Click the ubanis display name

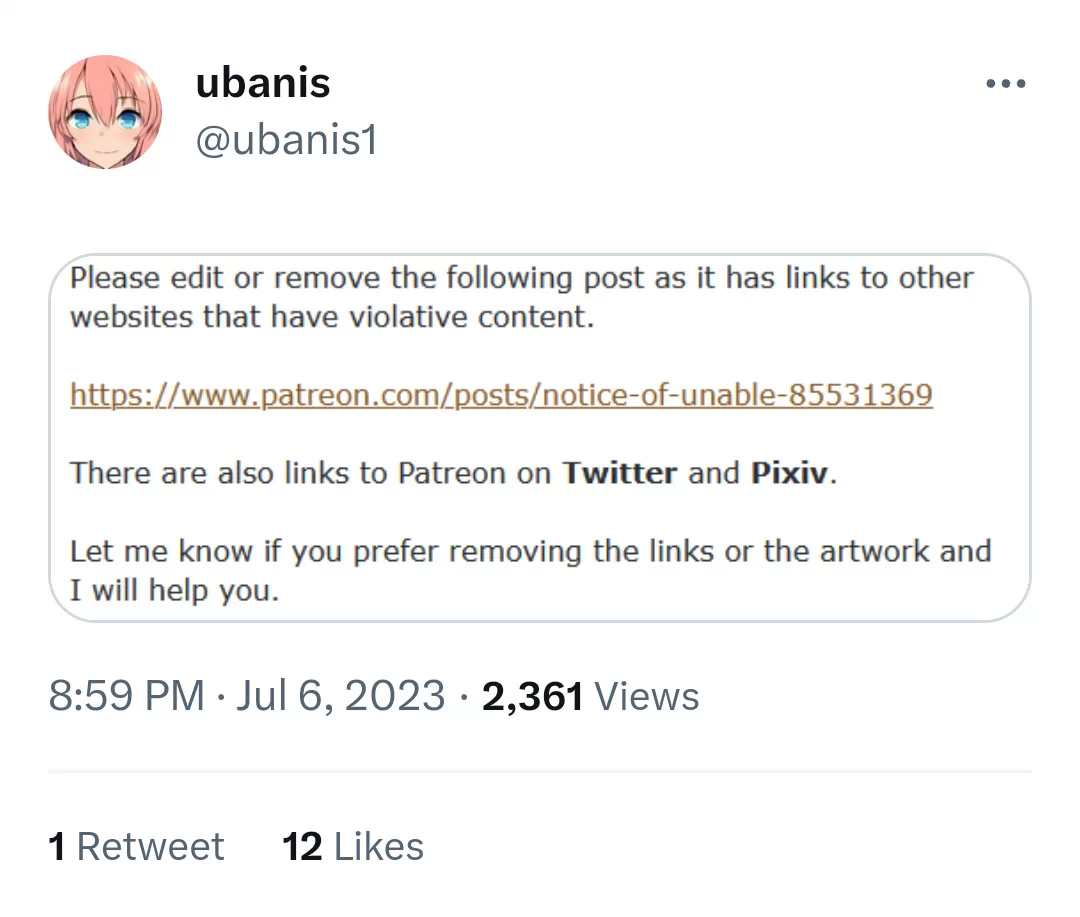[x=263, y=83]
